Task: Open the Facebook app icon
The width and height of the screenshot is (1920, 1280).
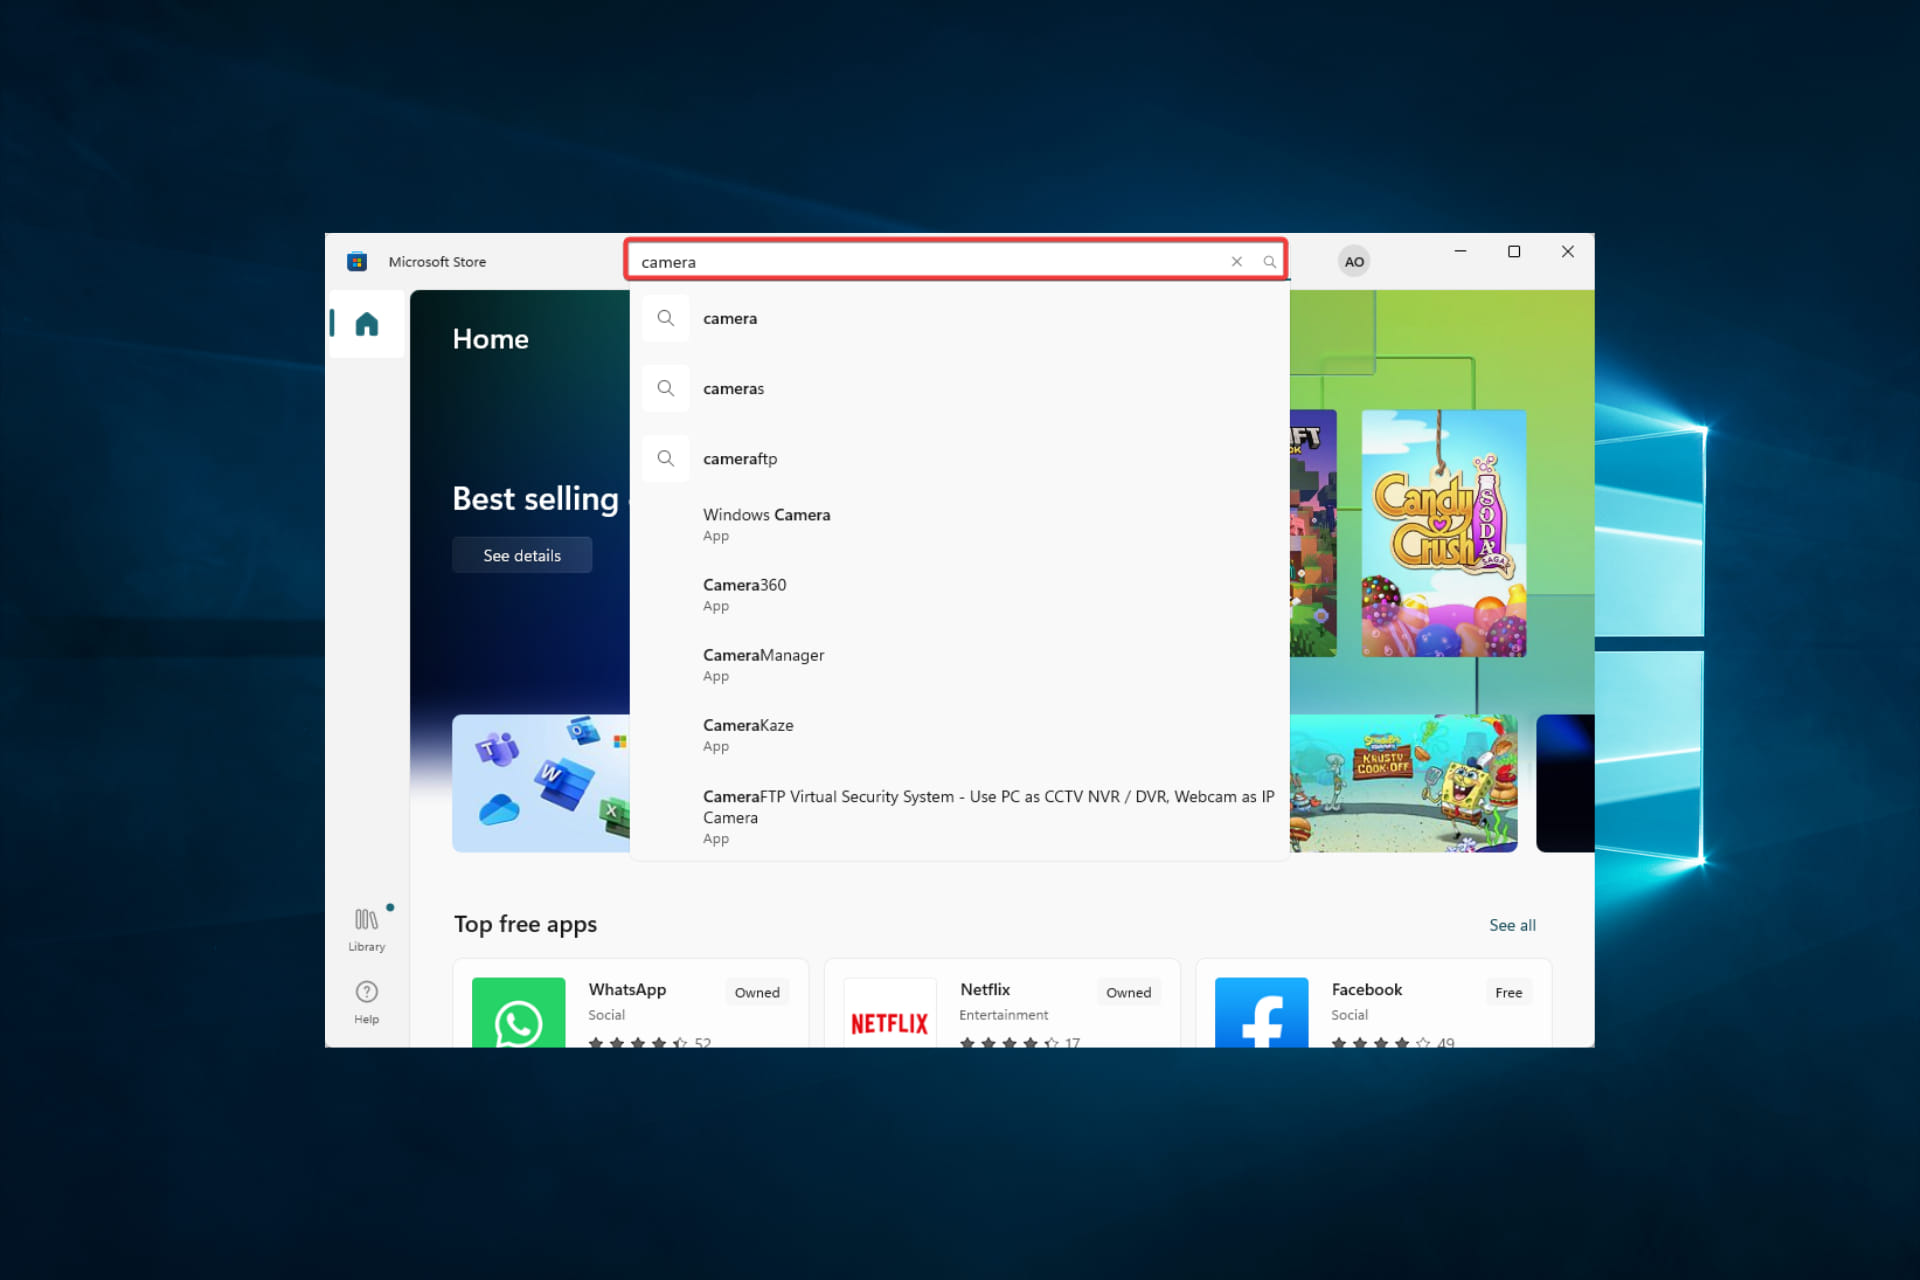Action: (1261, 1013)
